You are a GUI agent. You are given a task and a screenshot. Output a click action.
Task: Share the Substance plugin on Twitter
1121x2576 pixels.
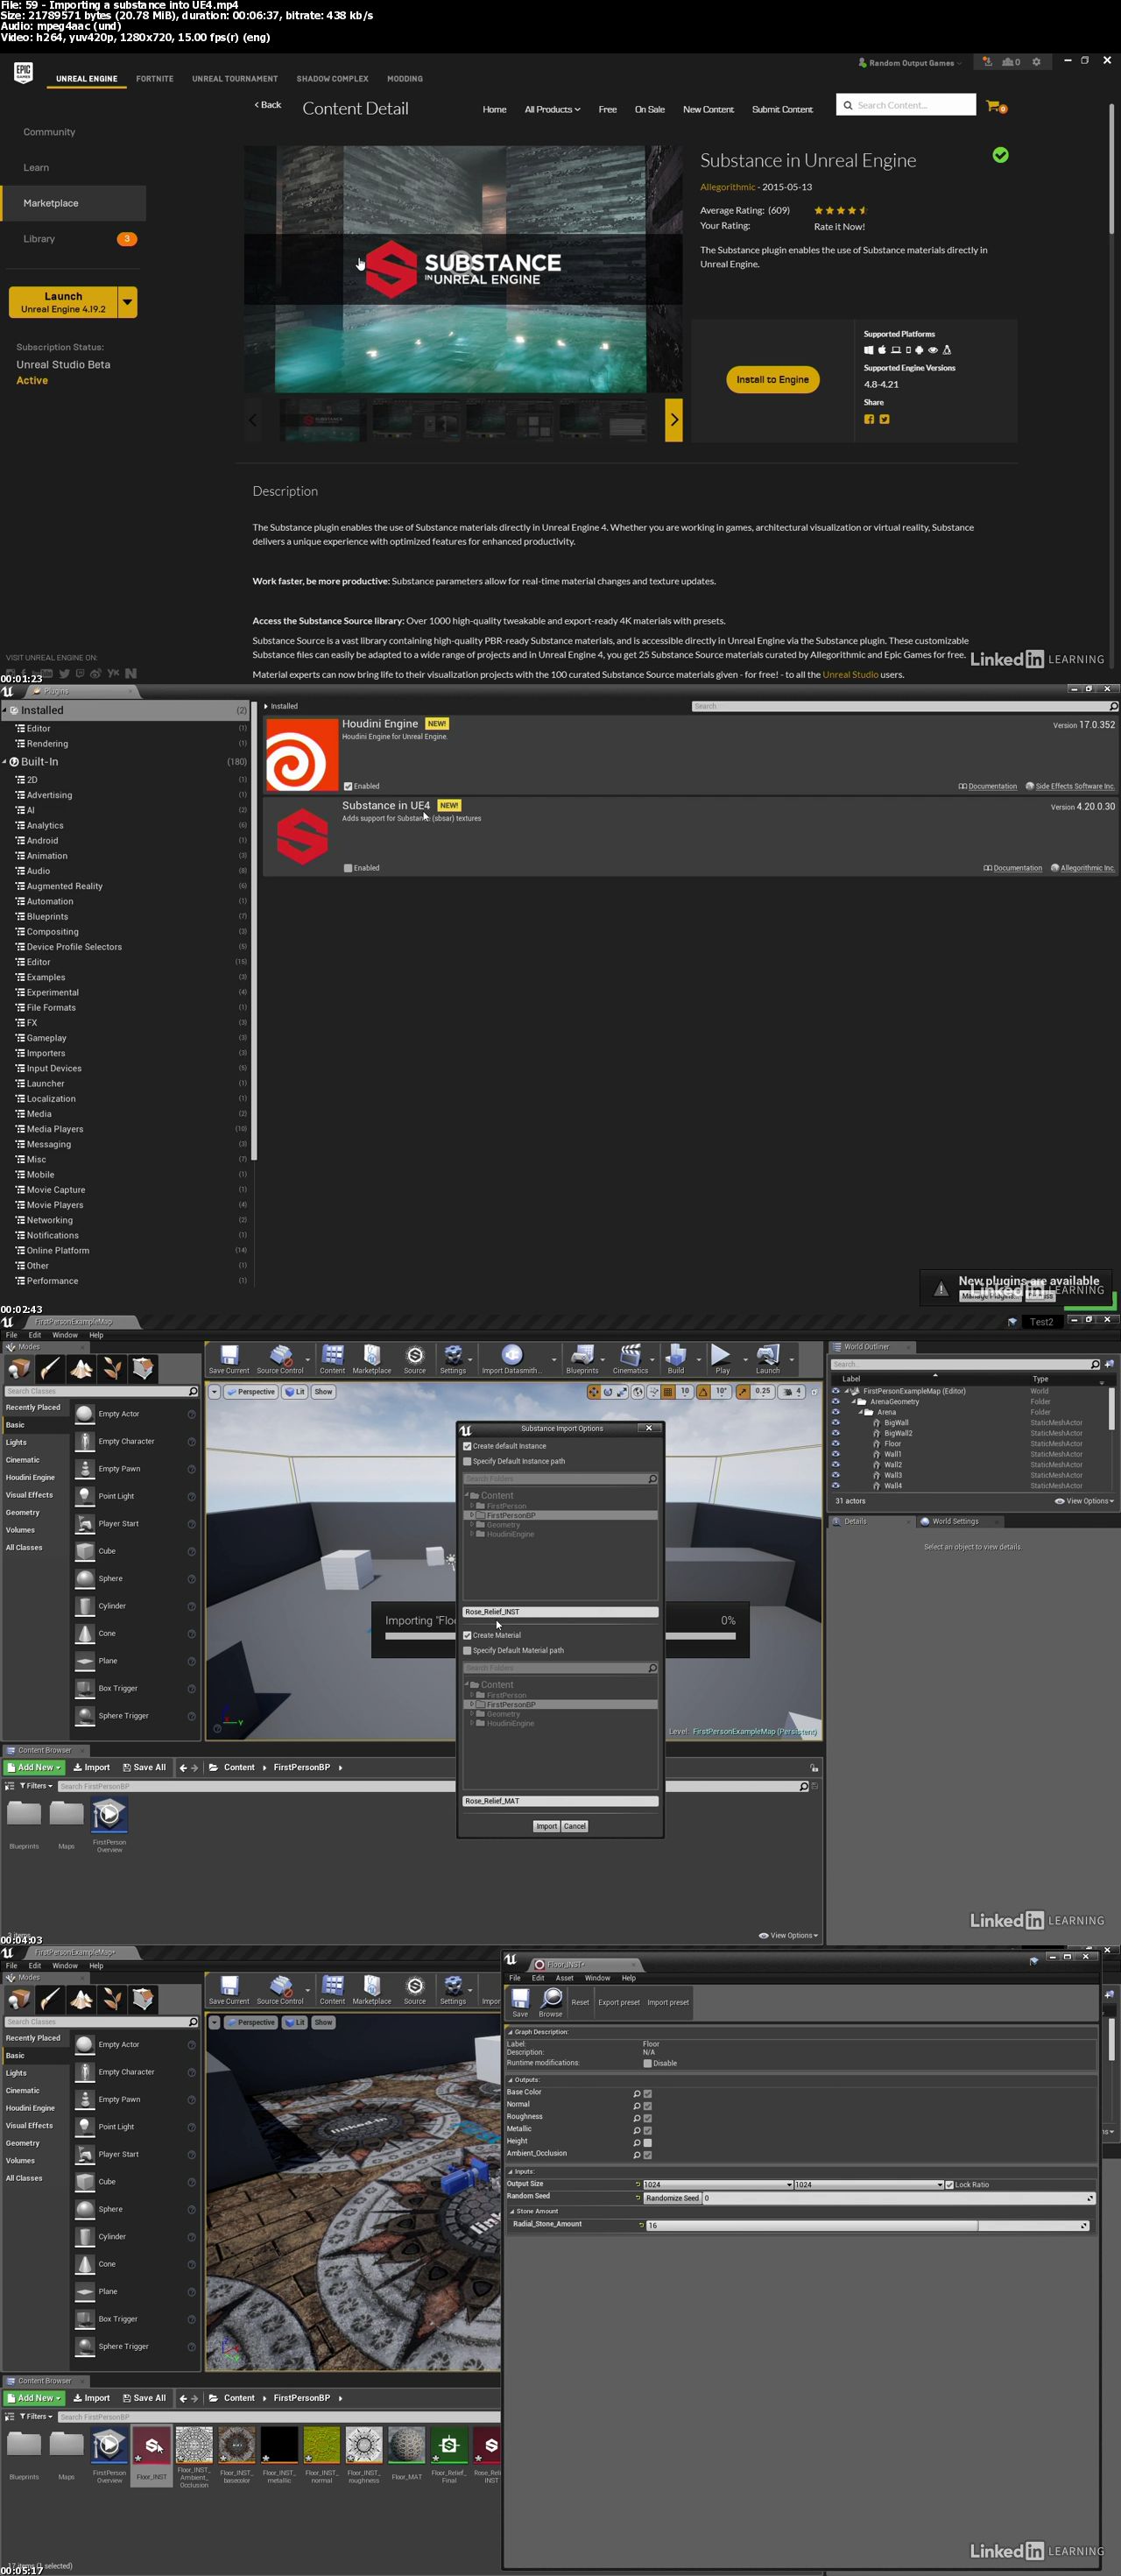pyautogui.click(x=884, y=419)
